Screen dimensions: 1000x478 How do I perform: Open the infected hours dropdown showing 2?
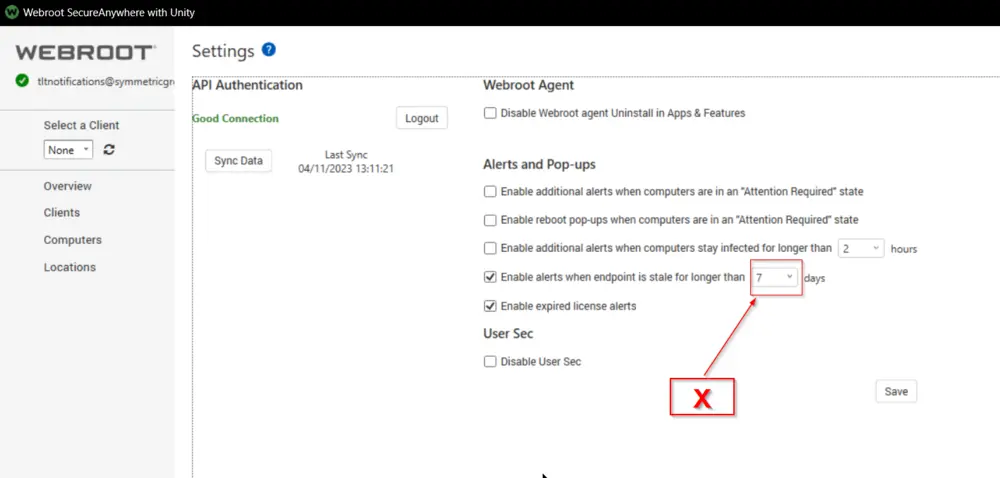click(x=860, y=248)
